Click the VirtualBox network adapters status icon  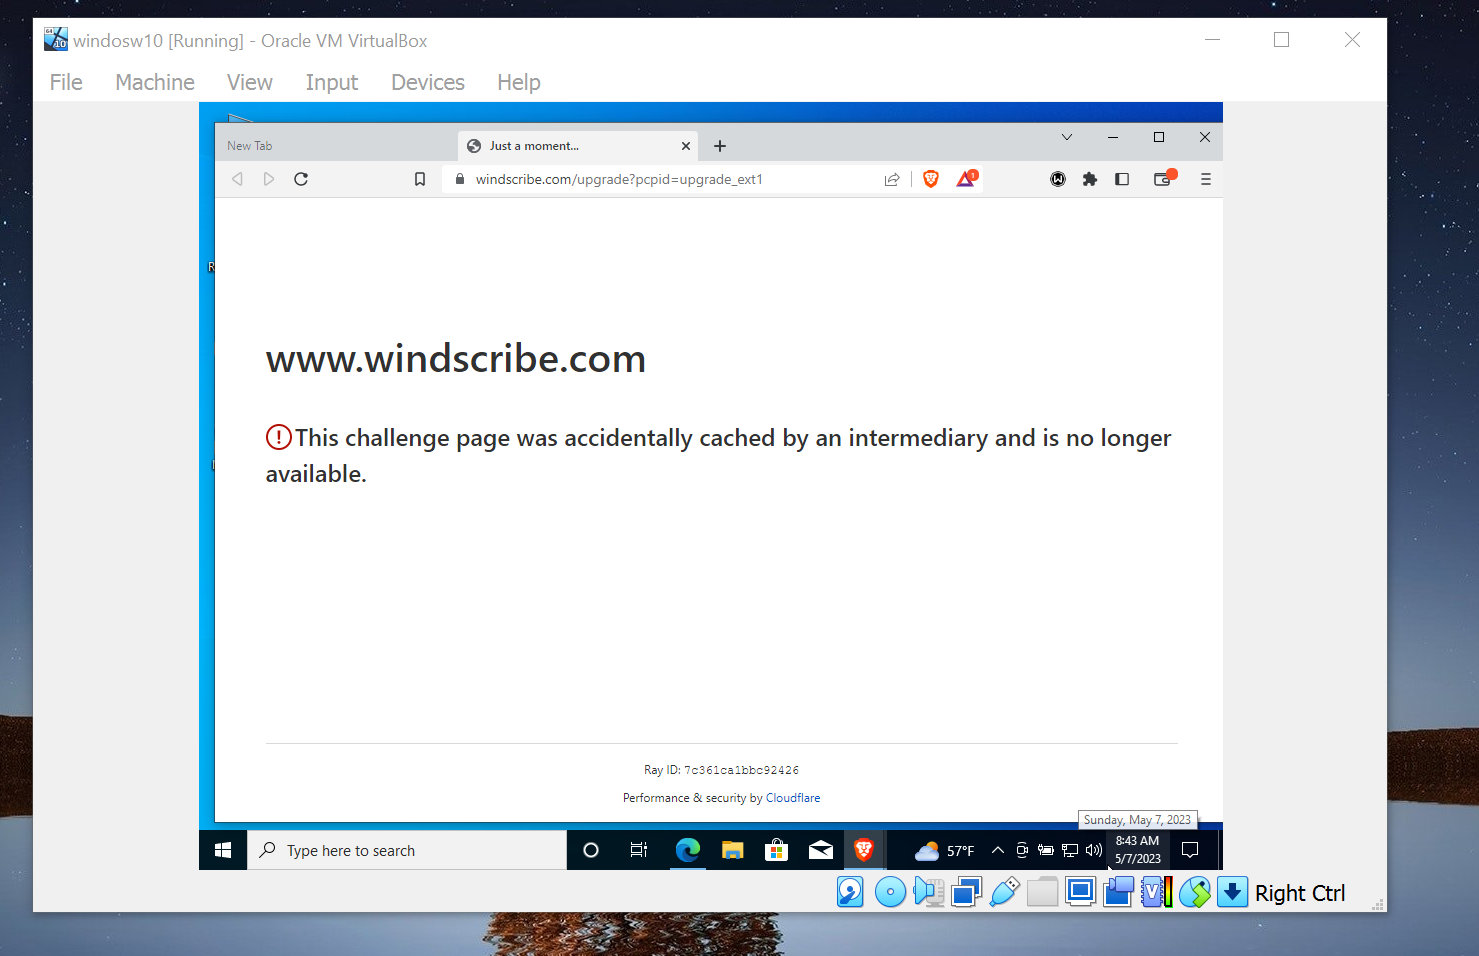(x=966, y=892)
